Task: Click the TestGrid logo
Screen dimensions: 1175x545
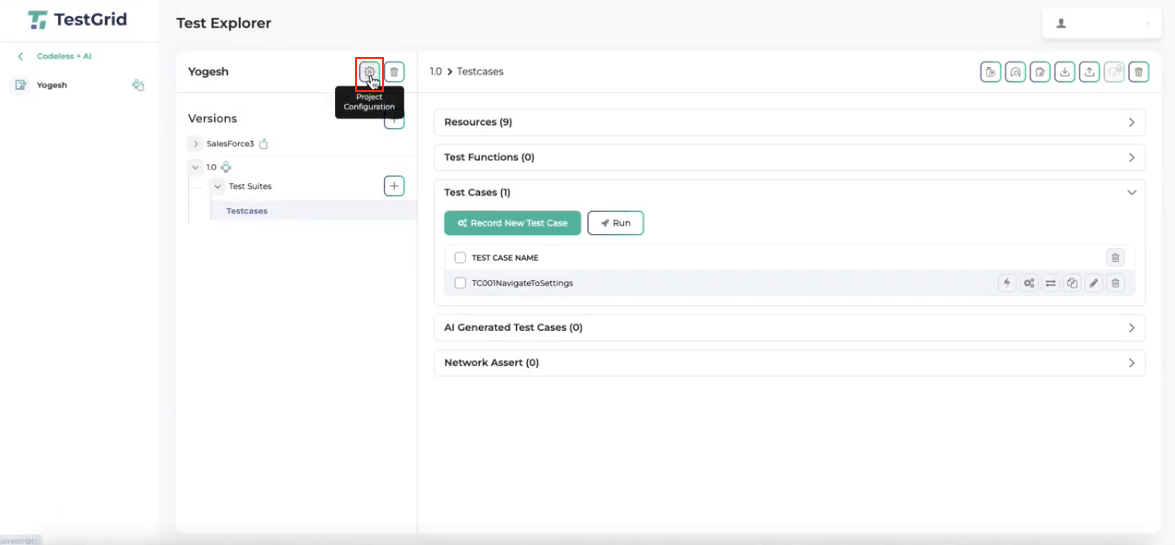Action: point(77,19)
